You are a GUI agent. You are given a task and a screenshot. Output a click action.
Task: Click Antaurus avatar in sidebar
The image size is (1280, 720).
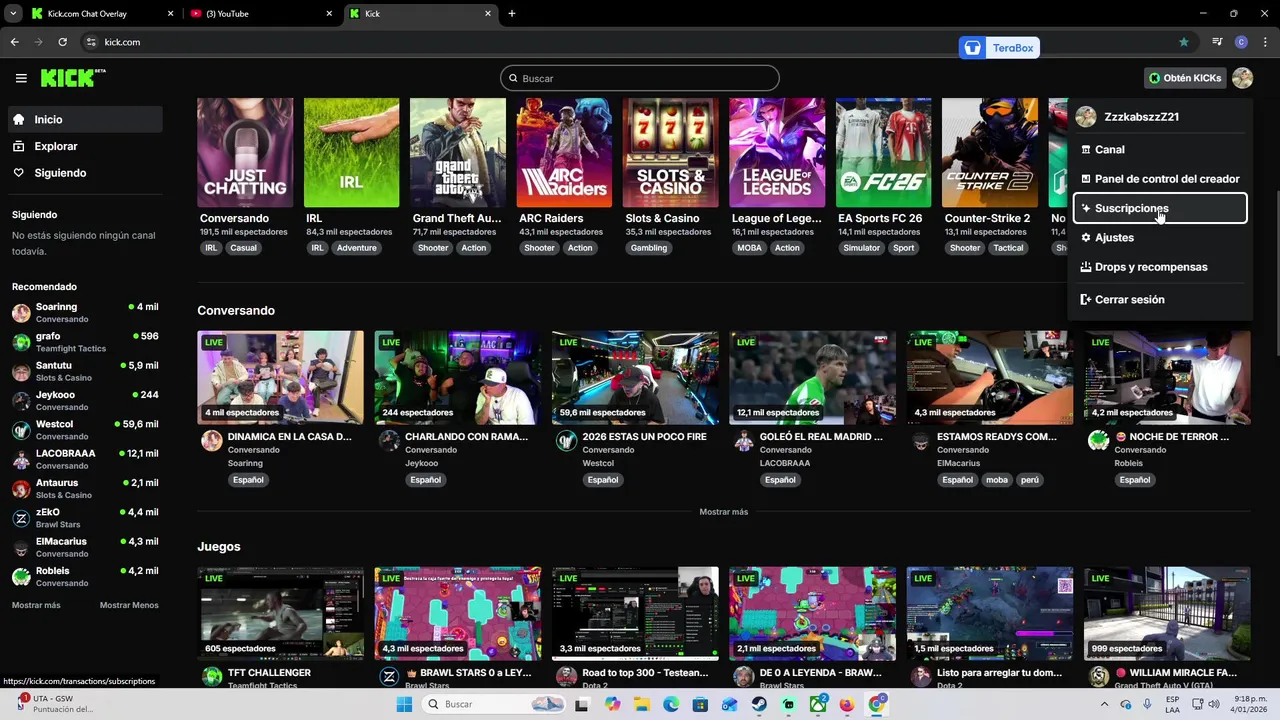[x=21, y=489]
